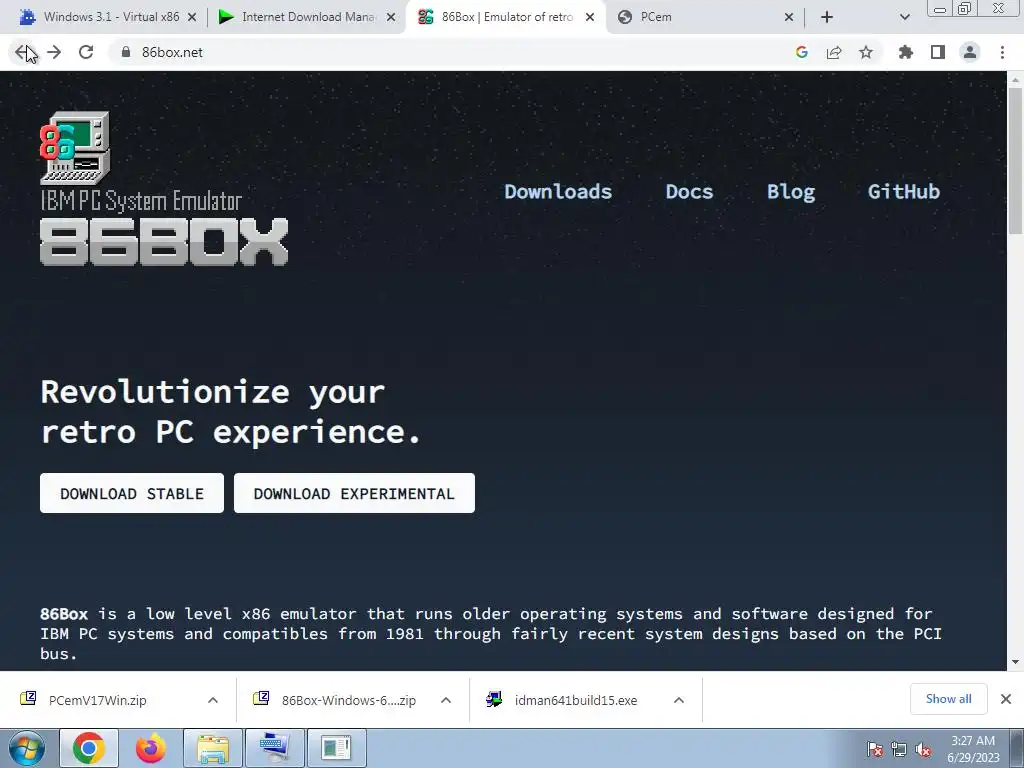Open the GitHub nav link
1024x768 pixels.
(903, 191)
